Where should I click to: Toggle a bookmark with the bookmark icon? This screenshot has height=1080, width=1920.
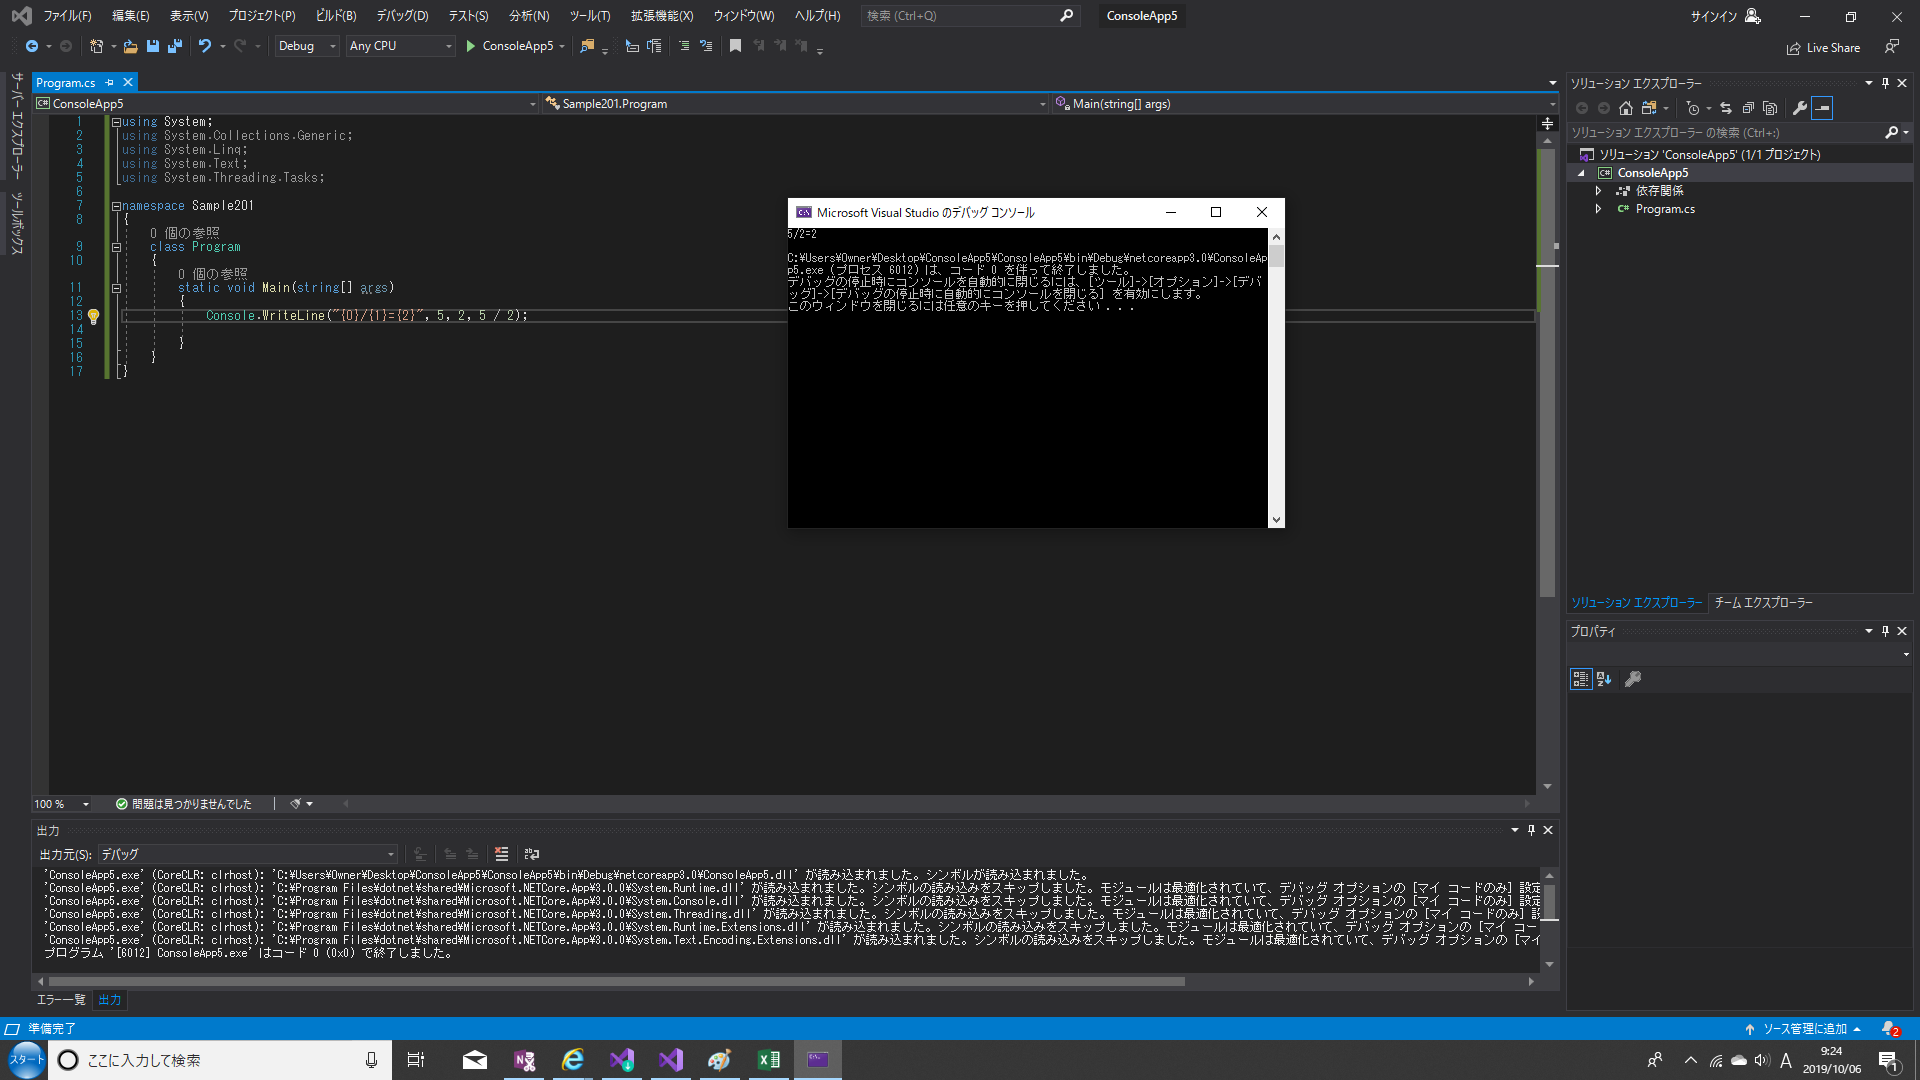[x=736, y=46]
